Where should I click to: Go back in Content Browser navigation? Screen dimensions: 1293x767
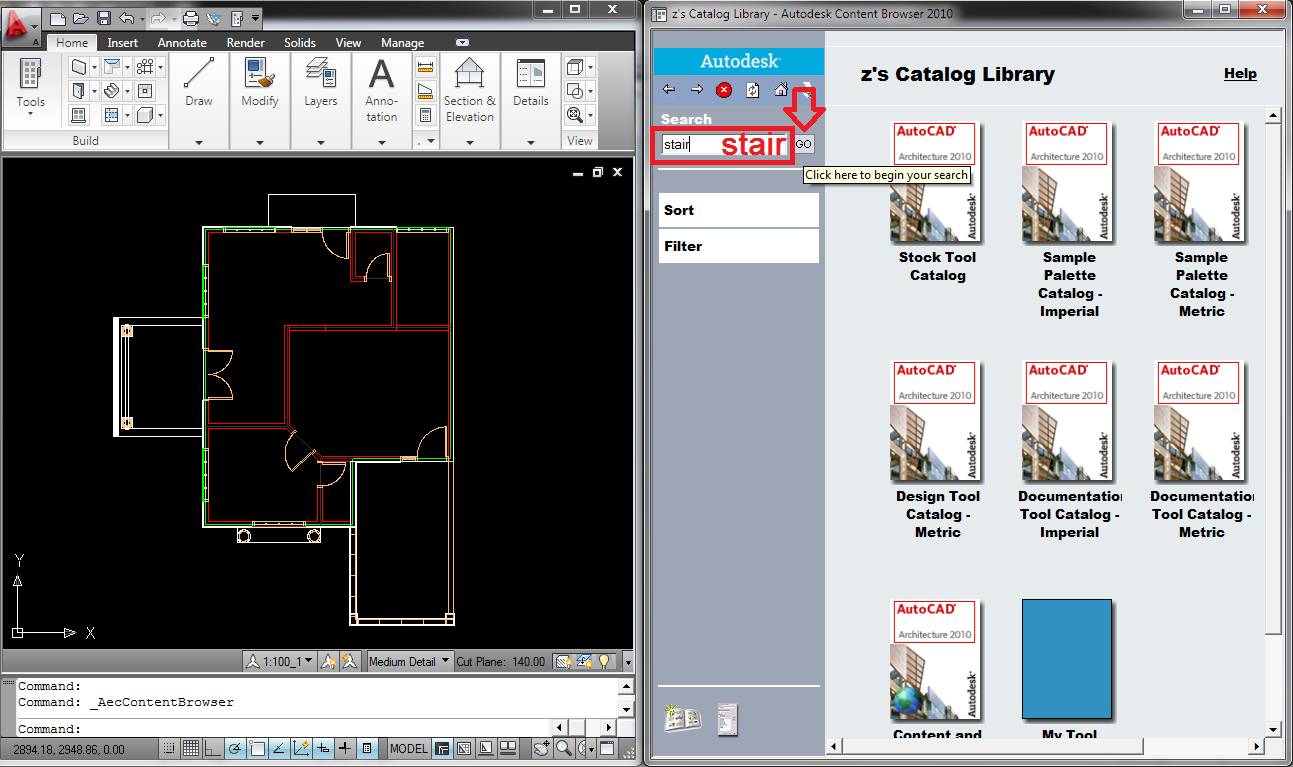669,90
